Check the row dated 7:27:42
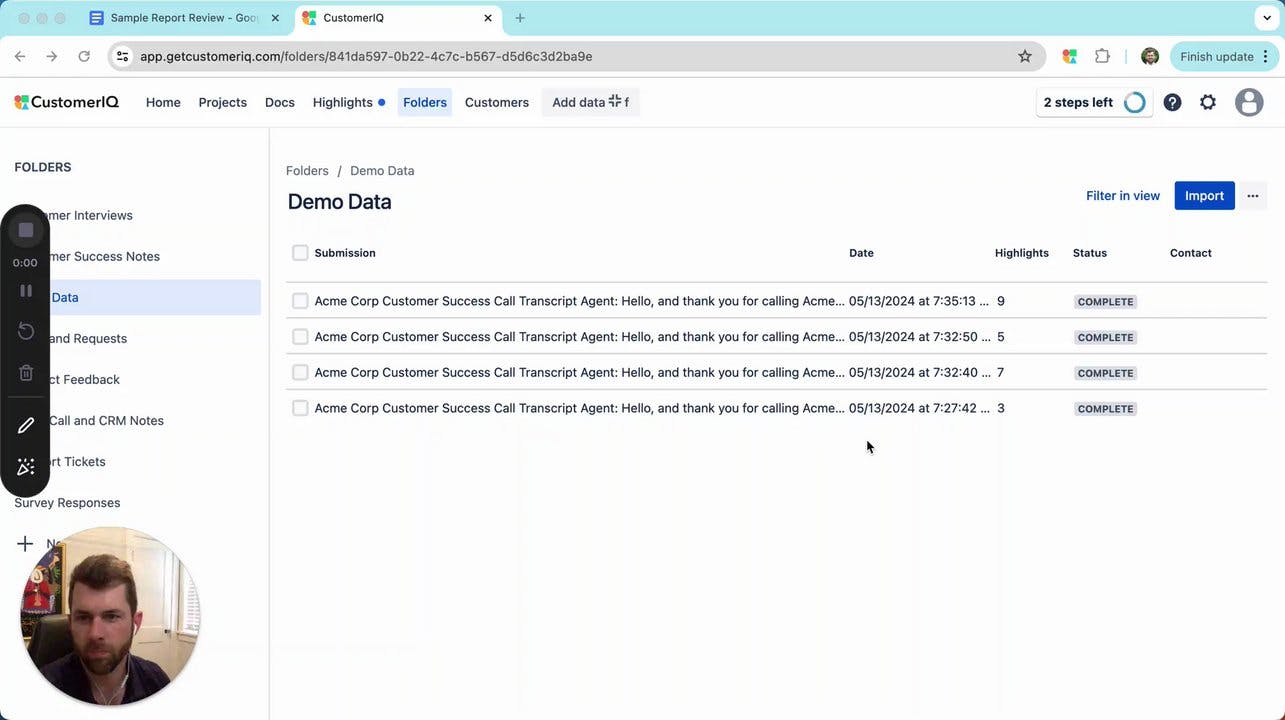The height and width of the screenshot is (720, 1285). [300, 408]
